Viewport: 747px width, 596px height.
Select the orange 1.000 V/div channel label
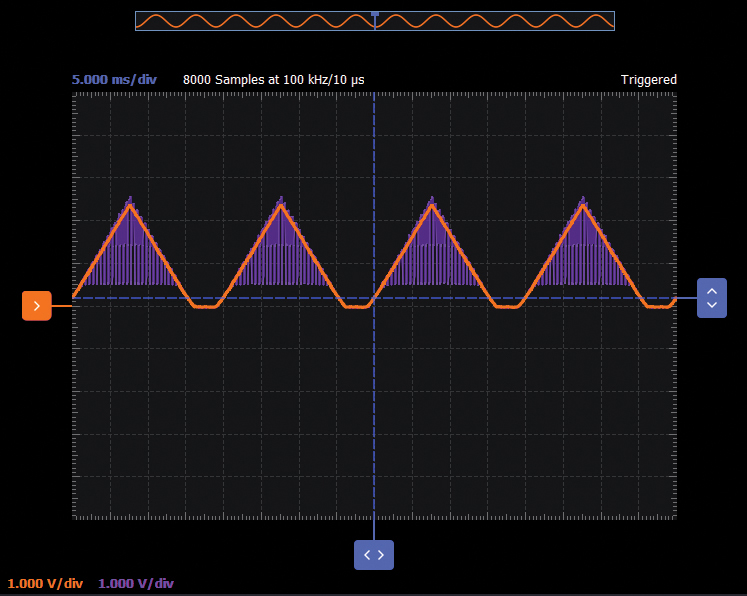click(45, 583)
